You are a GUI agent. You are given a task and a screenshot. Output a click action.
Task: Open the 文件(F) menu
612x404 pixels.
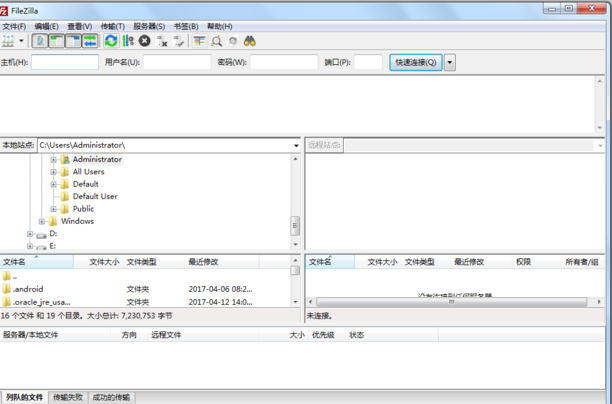tap(14, 26)
